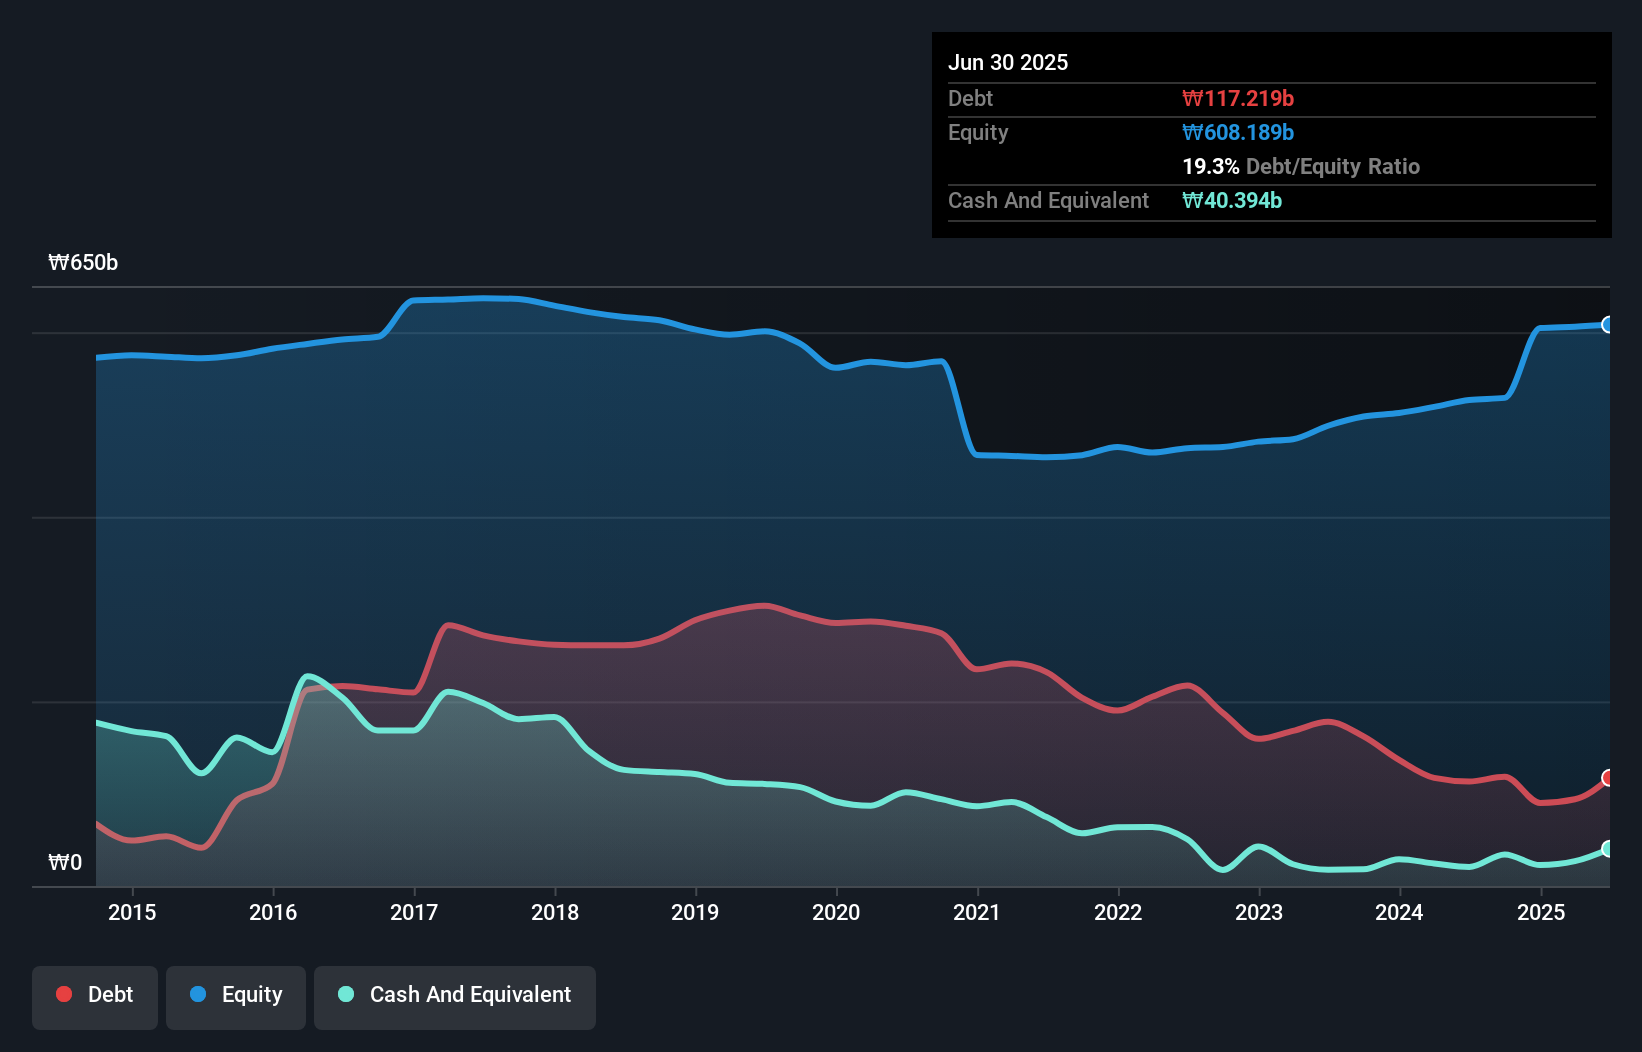Image resolution: width=1642 pixels, height=1052 pixels.
Task: Click the ₩117.219b debt value in tooltip
Action: click(1238, 99)
